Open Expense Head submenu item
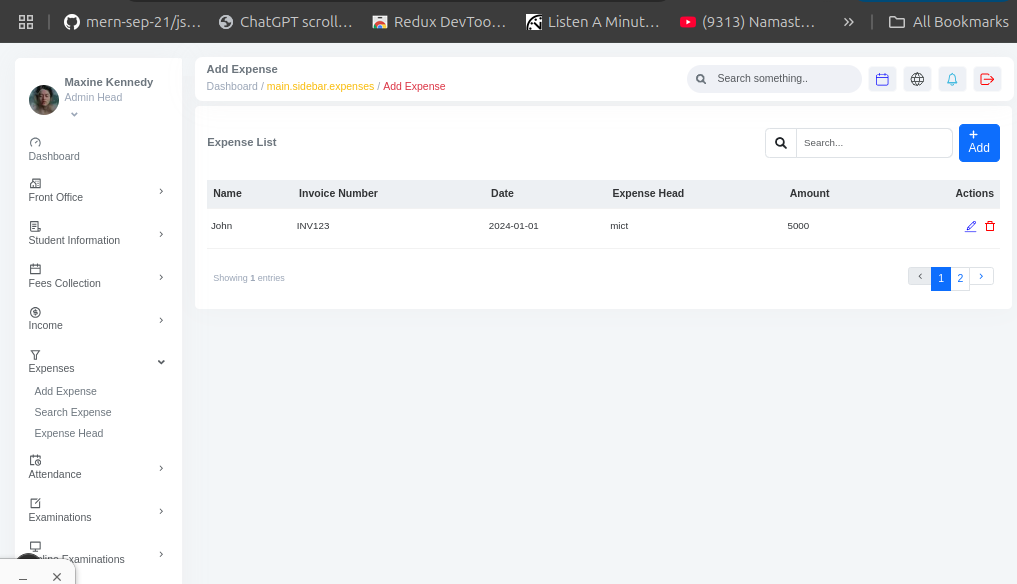Screen dimensions: 1017x584 (x=69, y=433)
